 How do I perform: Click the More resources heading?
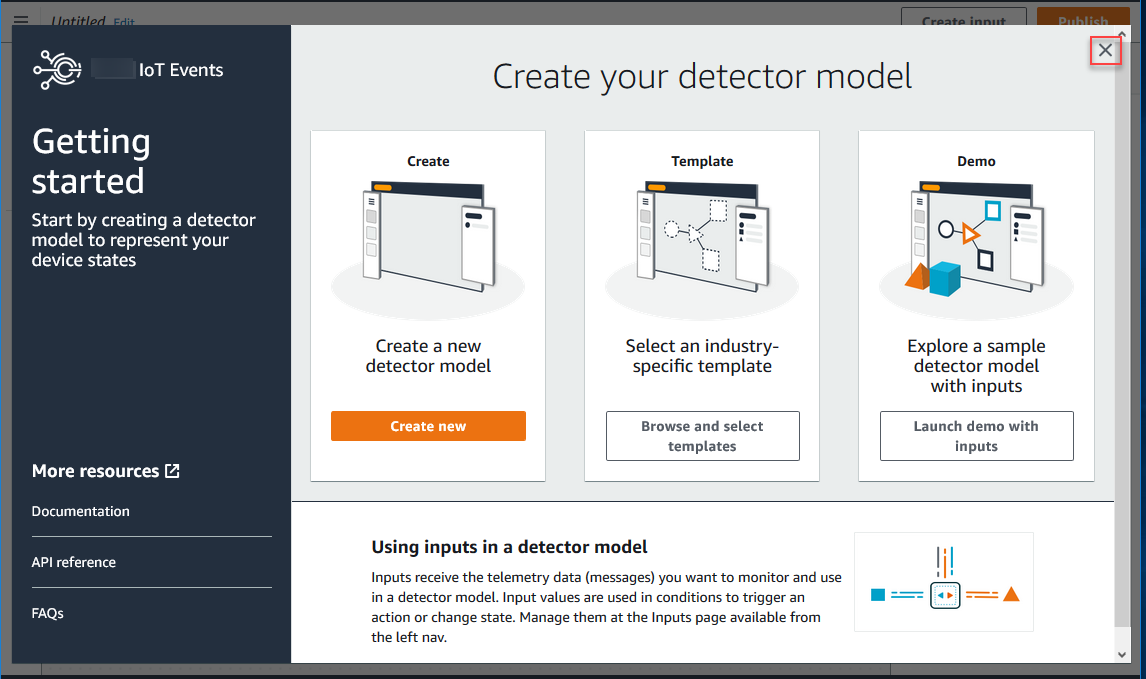[x=95, y=471]
